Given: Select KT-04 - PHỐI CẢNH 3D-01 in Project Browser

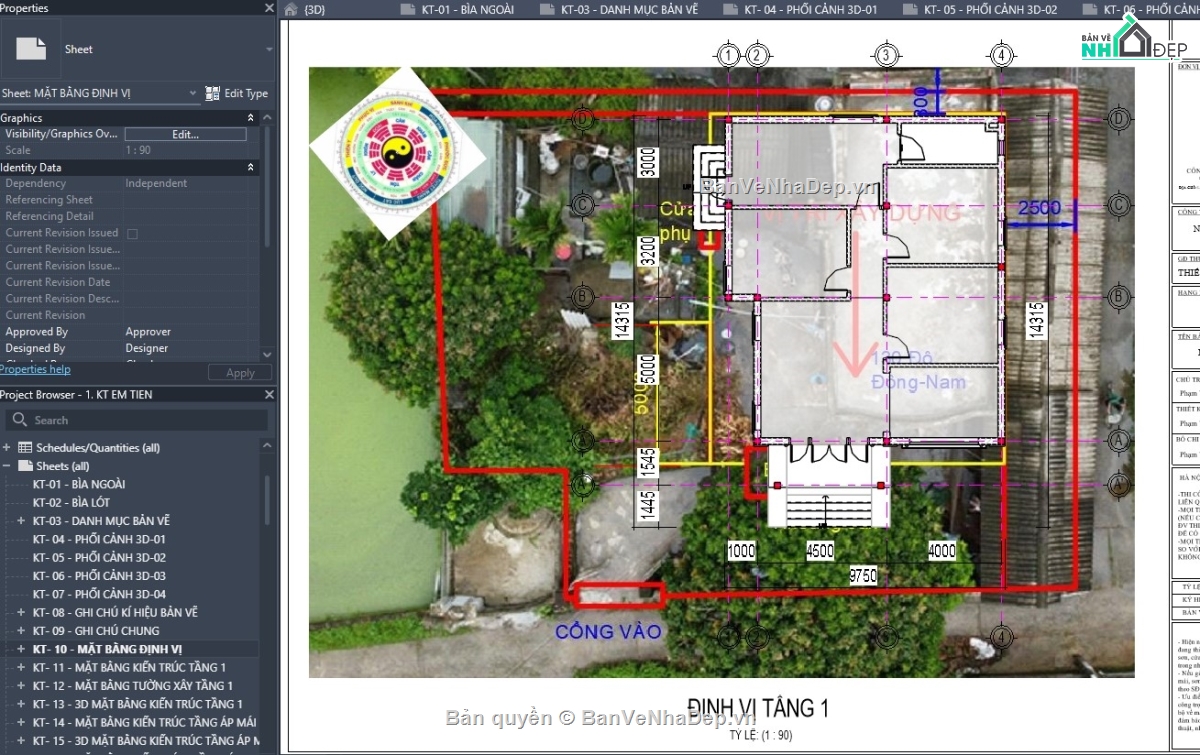Looking at the screenshot, I should coord(99,539).
